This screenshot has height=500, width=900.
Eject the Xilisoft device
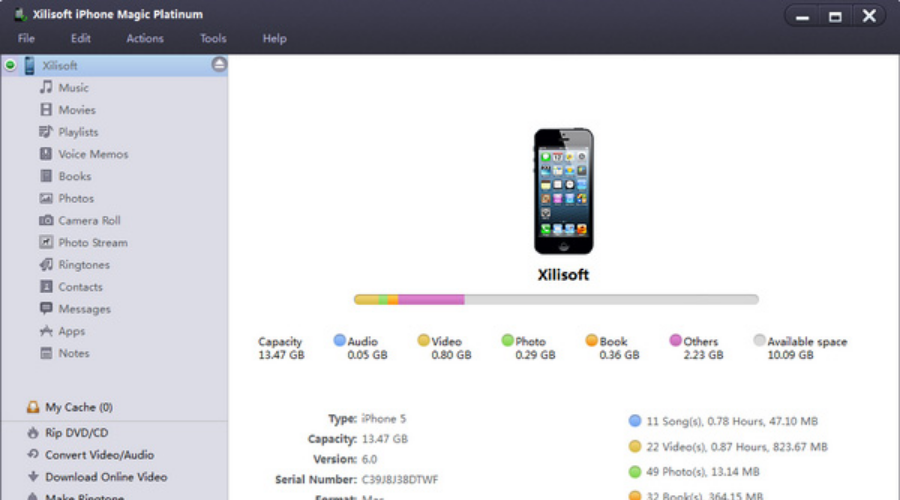(219, 64)
